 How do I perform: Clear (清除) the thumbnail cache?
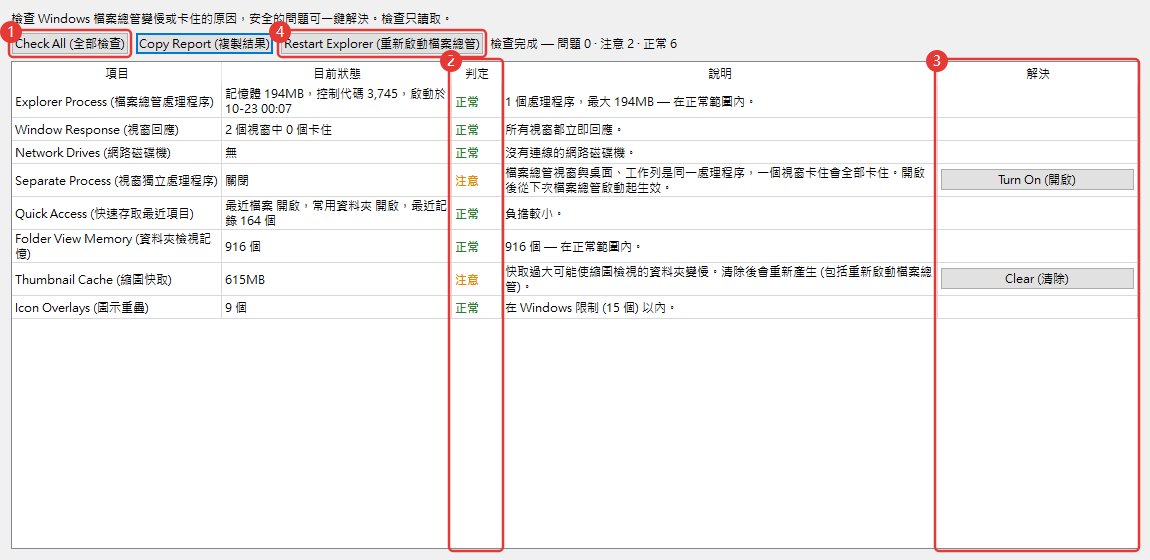pyautogui.click(x=1037, y=279)
